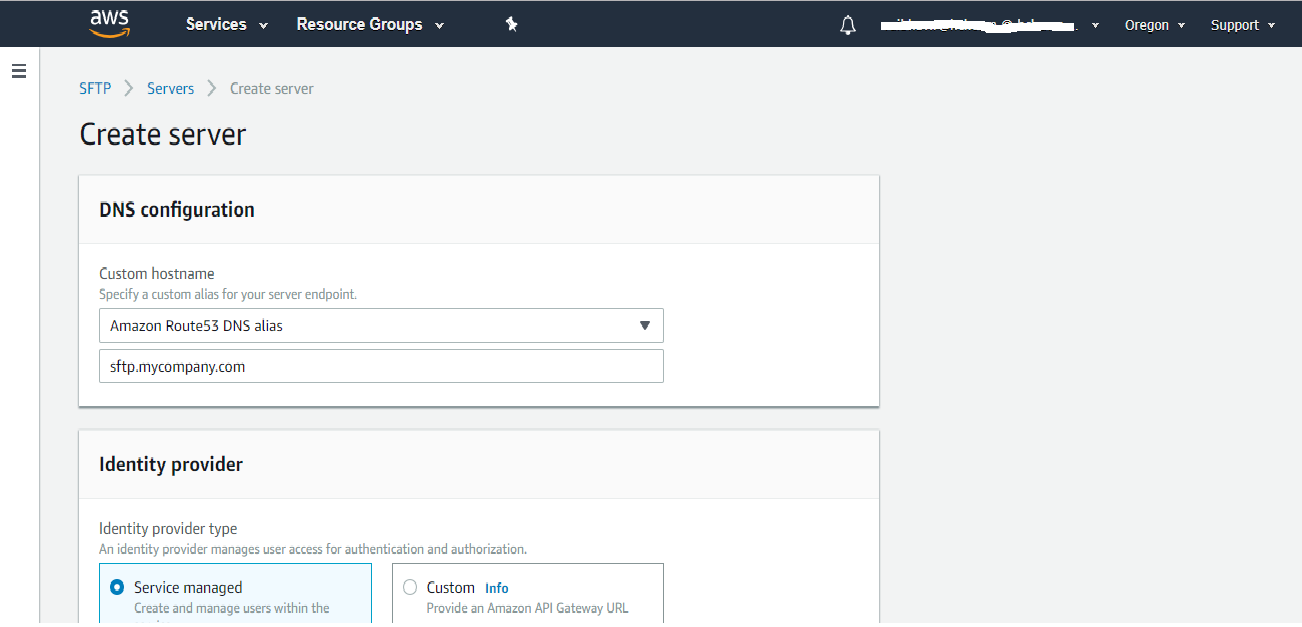Navigate to Servers breadcrumb link
1302x627 pixels.
click(170, 88)
